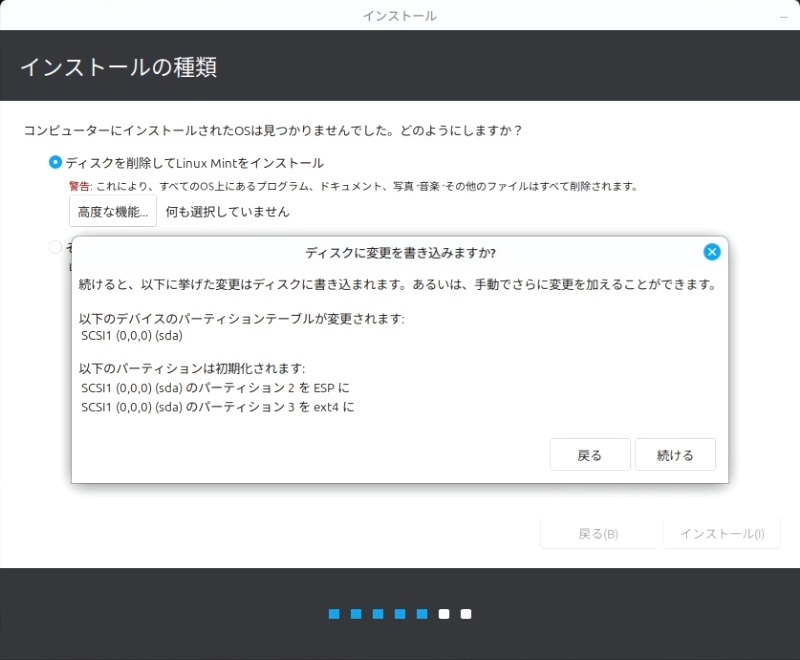800x660 pixels.
Task: Click the last white progress dot
Action: click(x=466, y=614)
